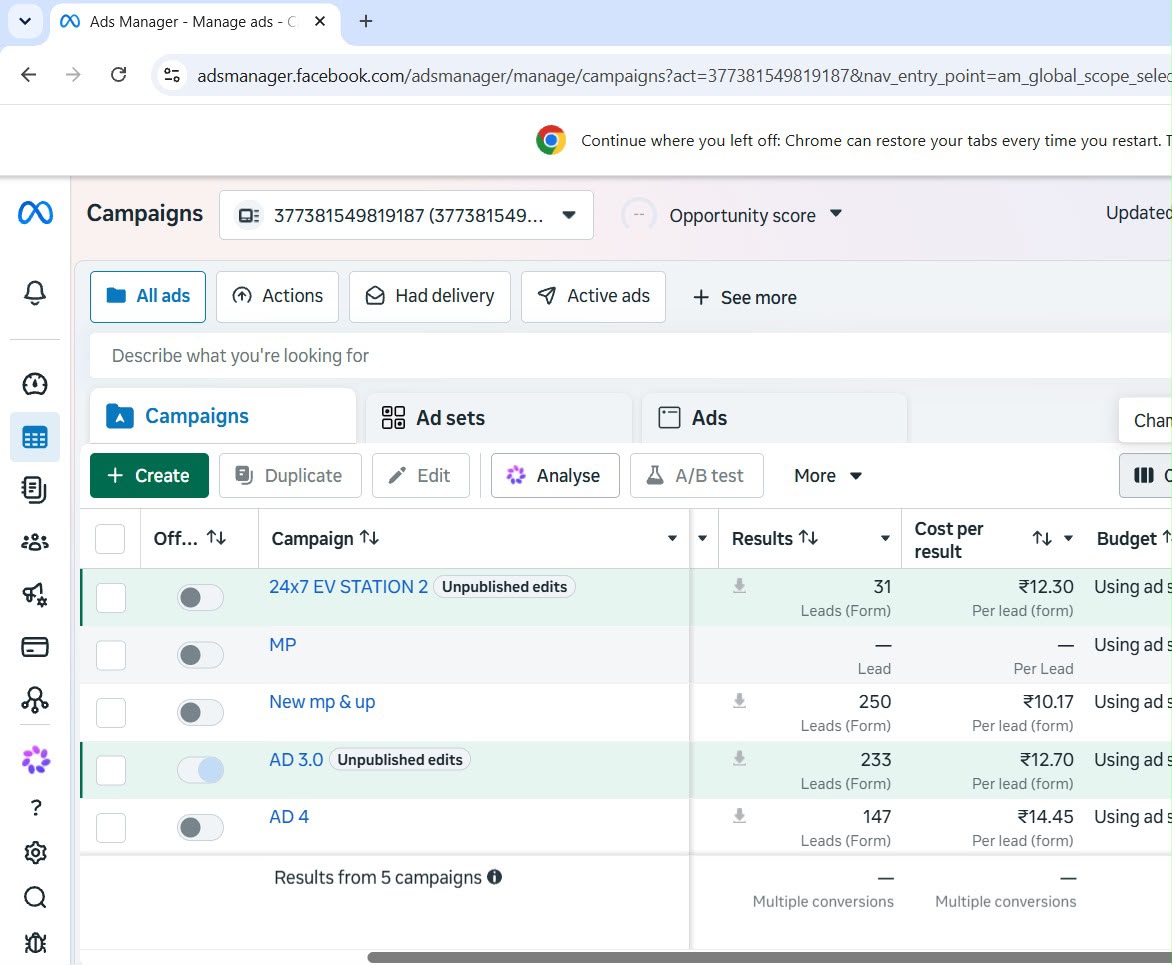Open the notifications bell
Image resolution: width=1172 pixels, height=965 pixels.
(x=35, y=292)
